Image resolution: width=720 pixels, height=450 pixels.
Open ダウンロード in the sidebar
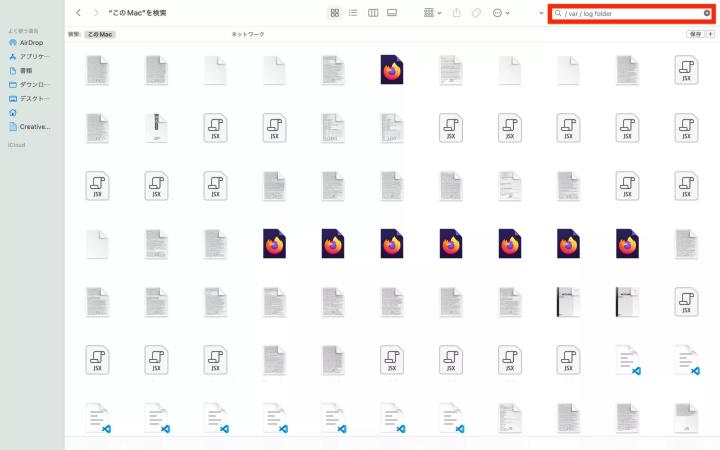pos(29,84)
